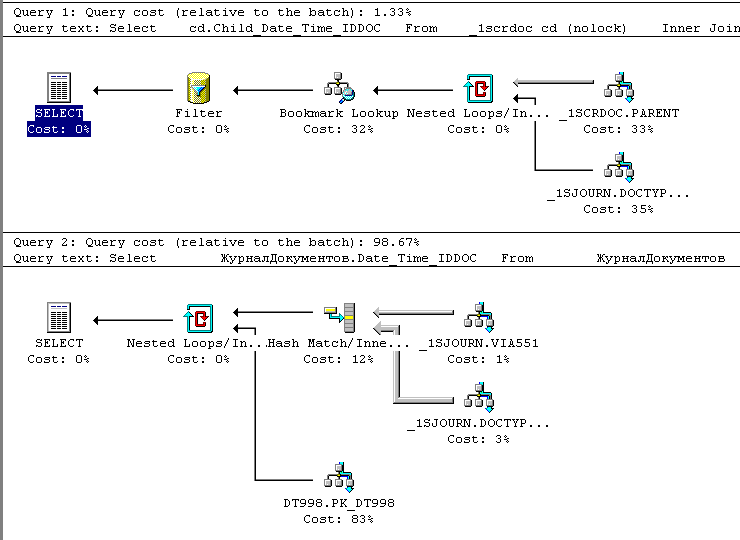Click the Cost: 83% label under DT998.PK_DT998
The image size is (740, 540).
point(339,519)
